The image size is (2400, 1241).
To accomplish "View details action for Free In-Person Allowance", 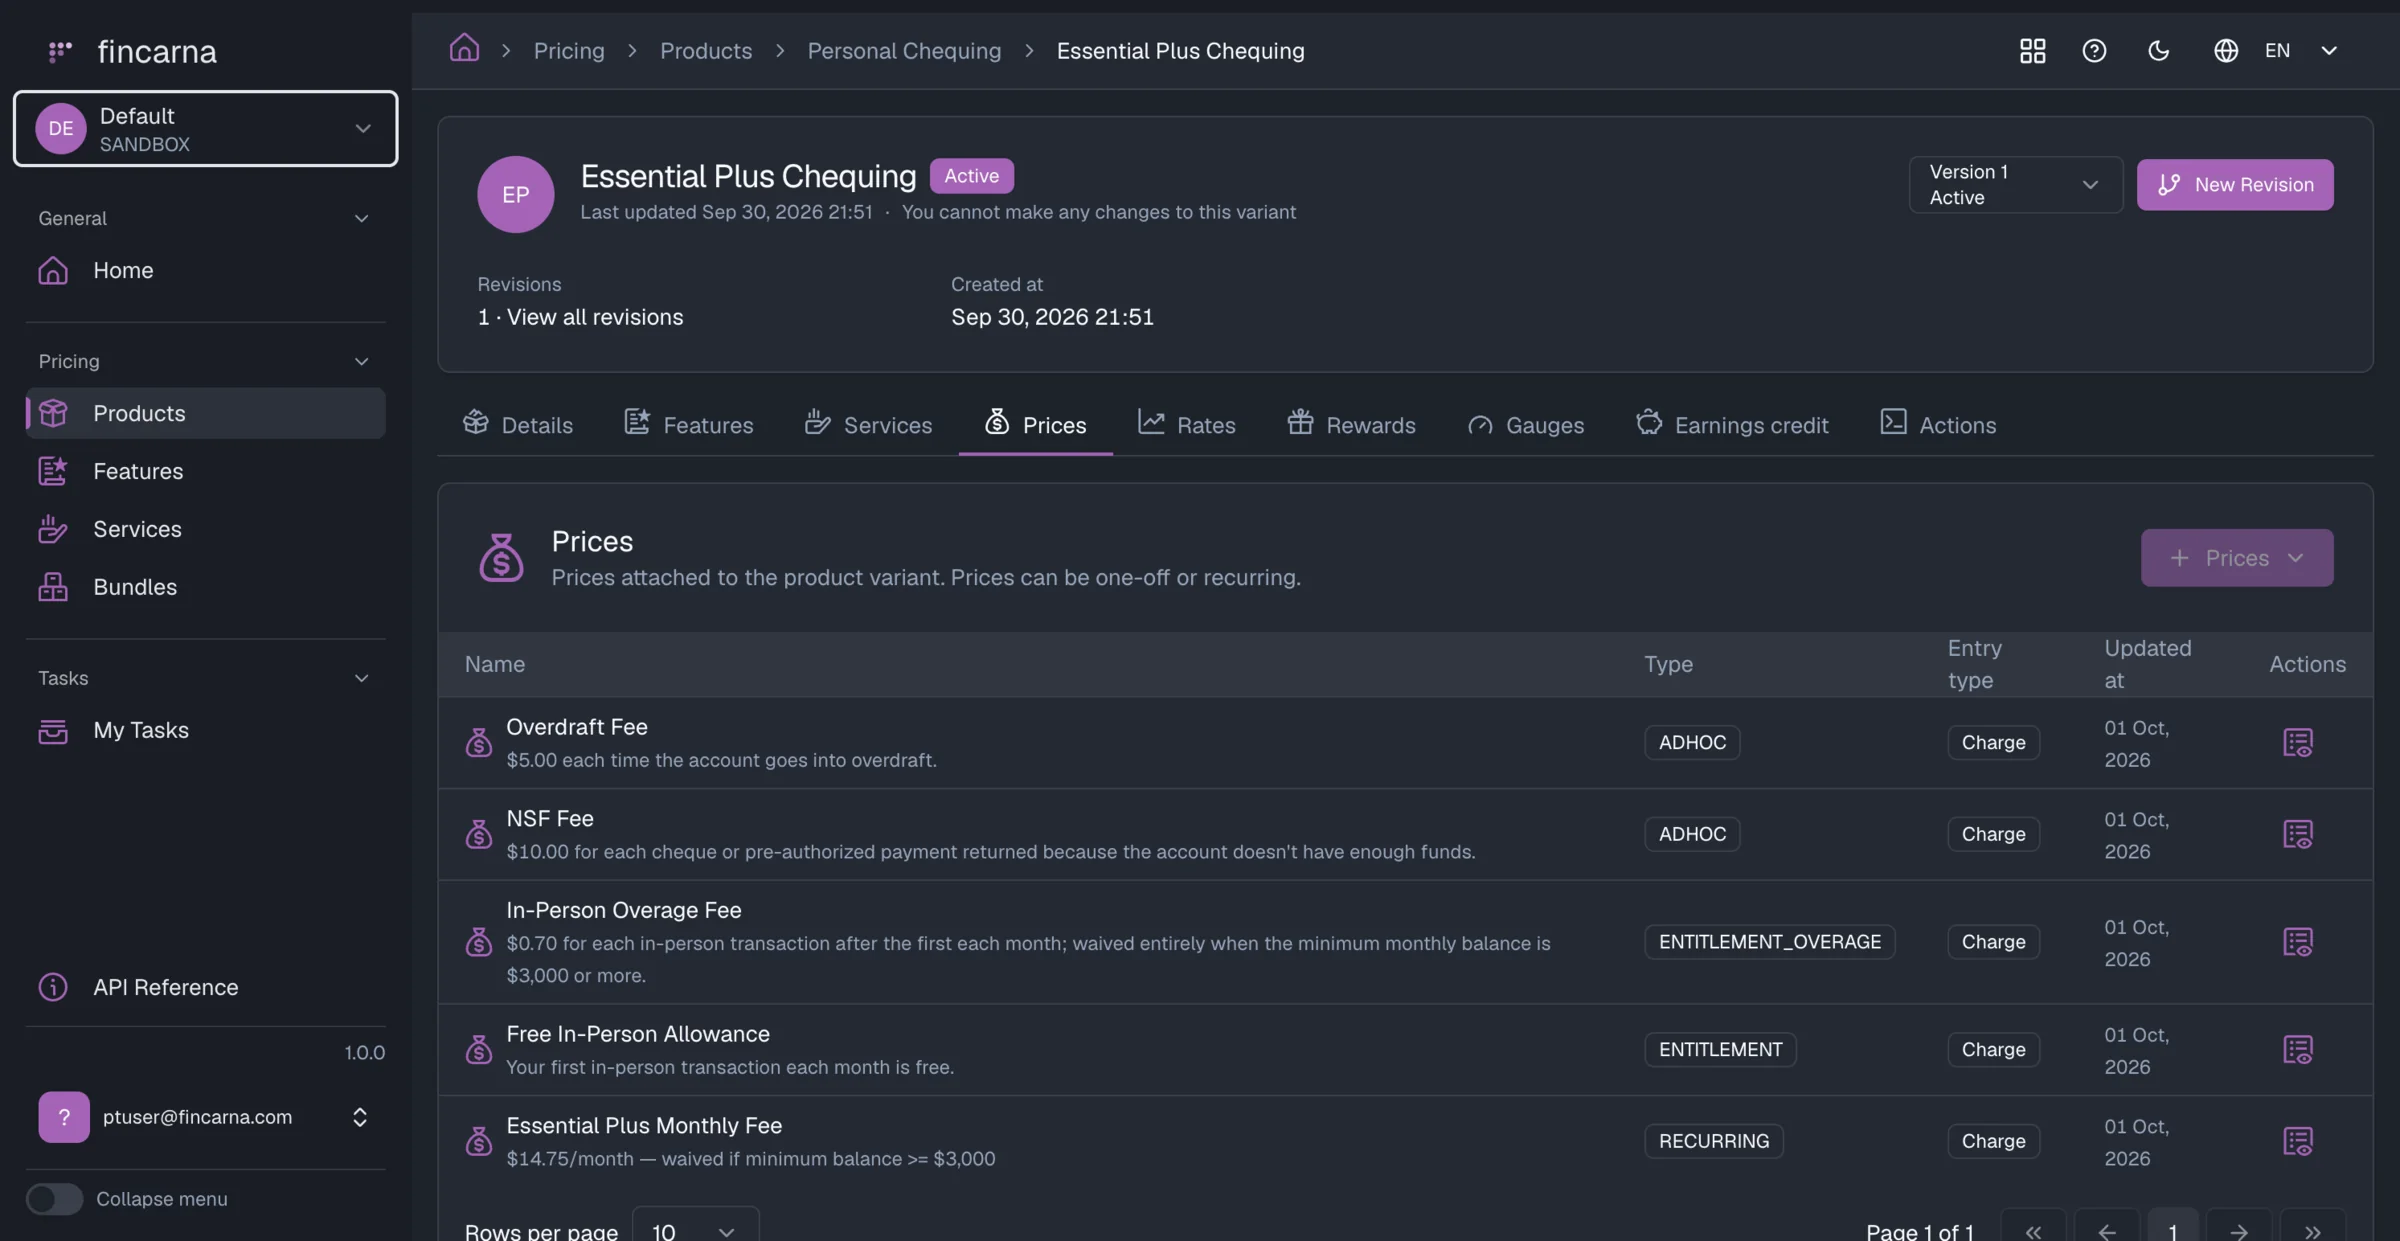I will click(x=2297, y=1050).
